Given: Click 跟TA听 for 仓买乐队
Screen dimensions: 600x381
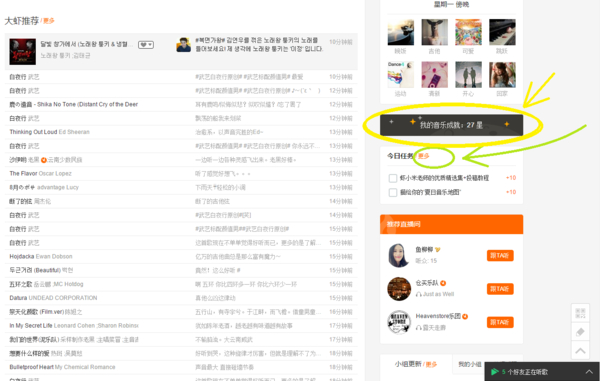Looking at the screenshot, I should tap(500, 289).
